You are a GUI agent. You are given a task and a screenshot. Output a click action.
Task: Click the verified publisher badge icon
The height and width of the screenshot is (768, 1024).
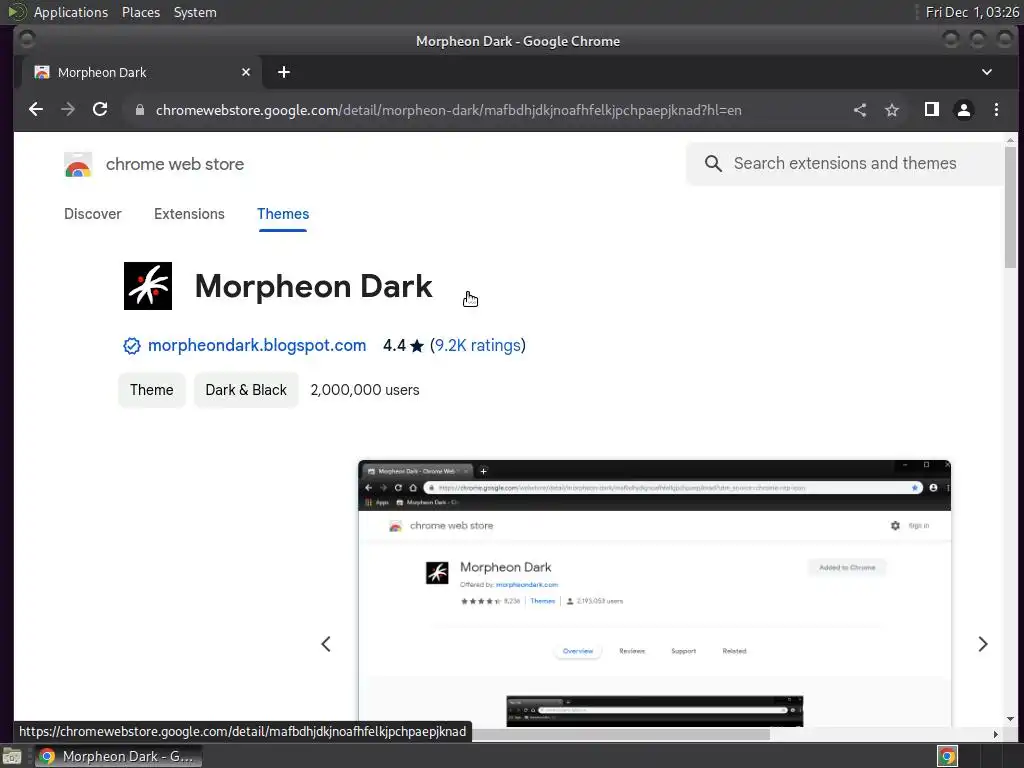pyautogui.click(x=132, y=346)
